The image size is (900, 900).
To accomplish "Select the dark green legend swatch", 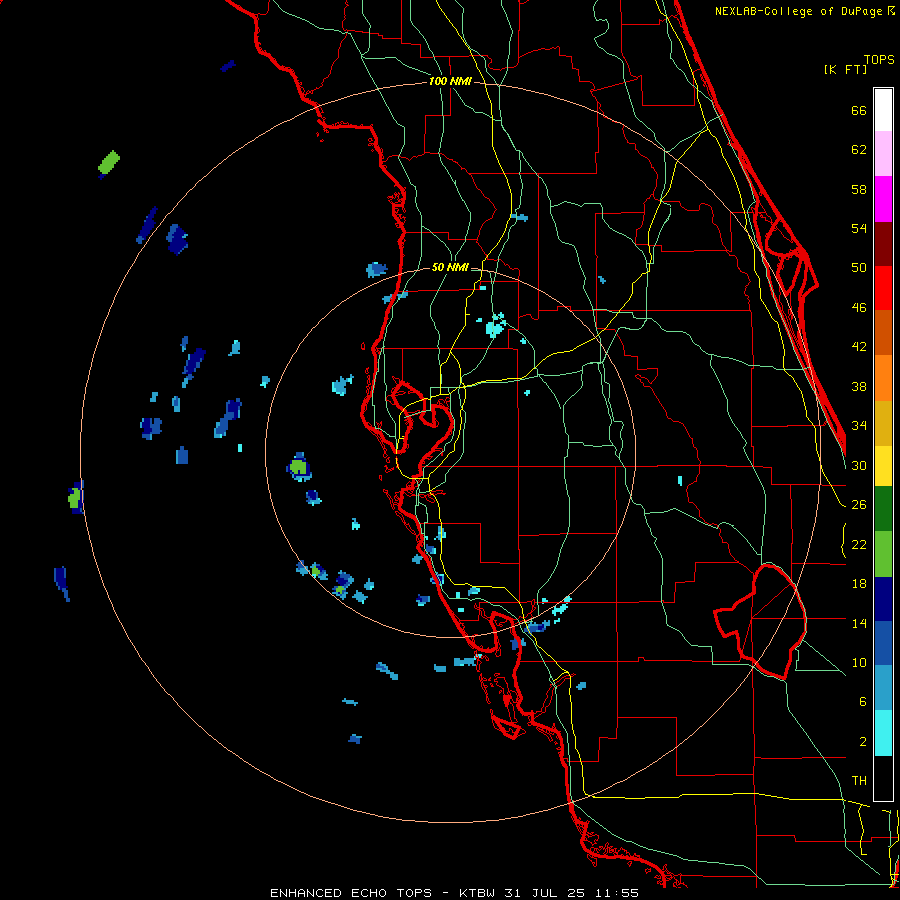I will (883, 509).
